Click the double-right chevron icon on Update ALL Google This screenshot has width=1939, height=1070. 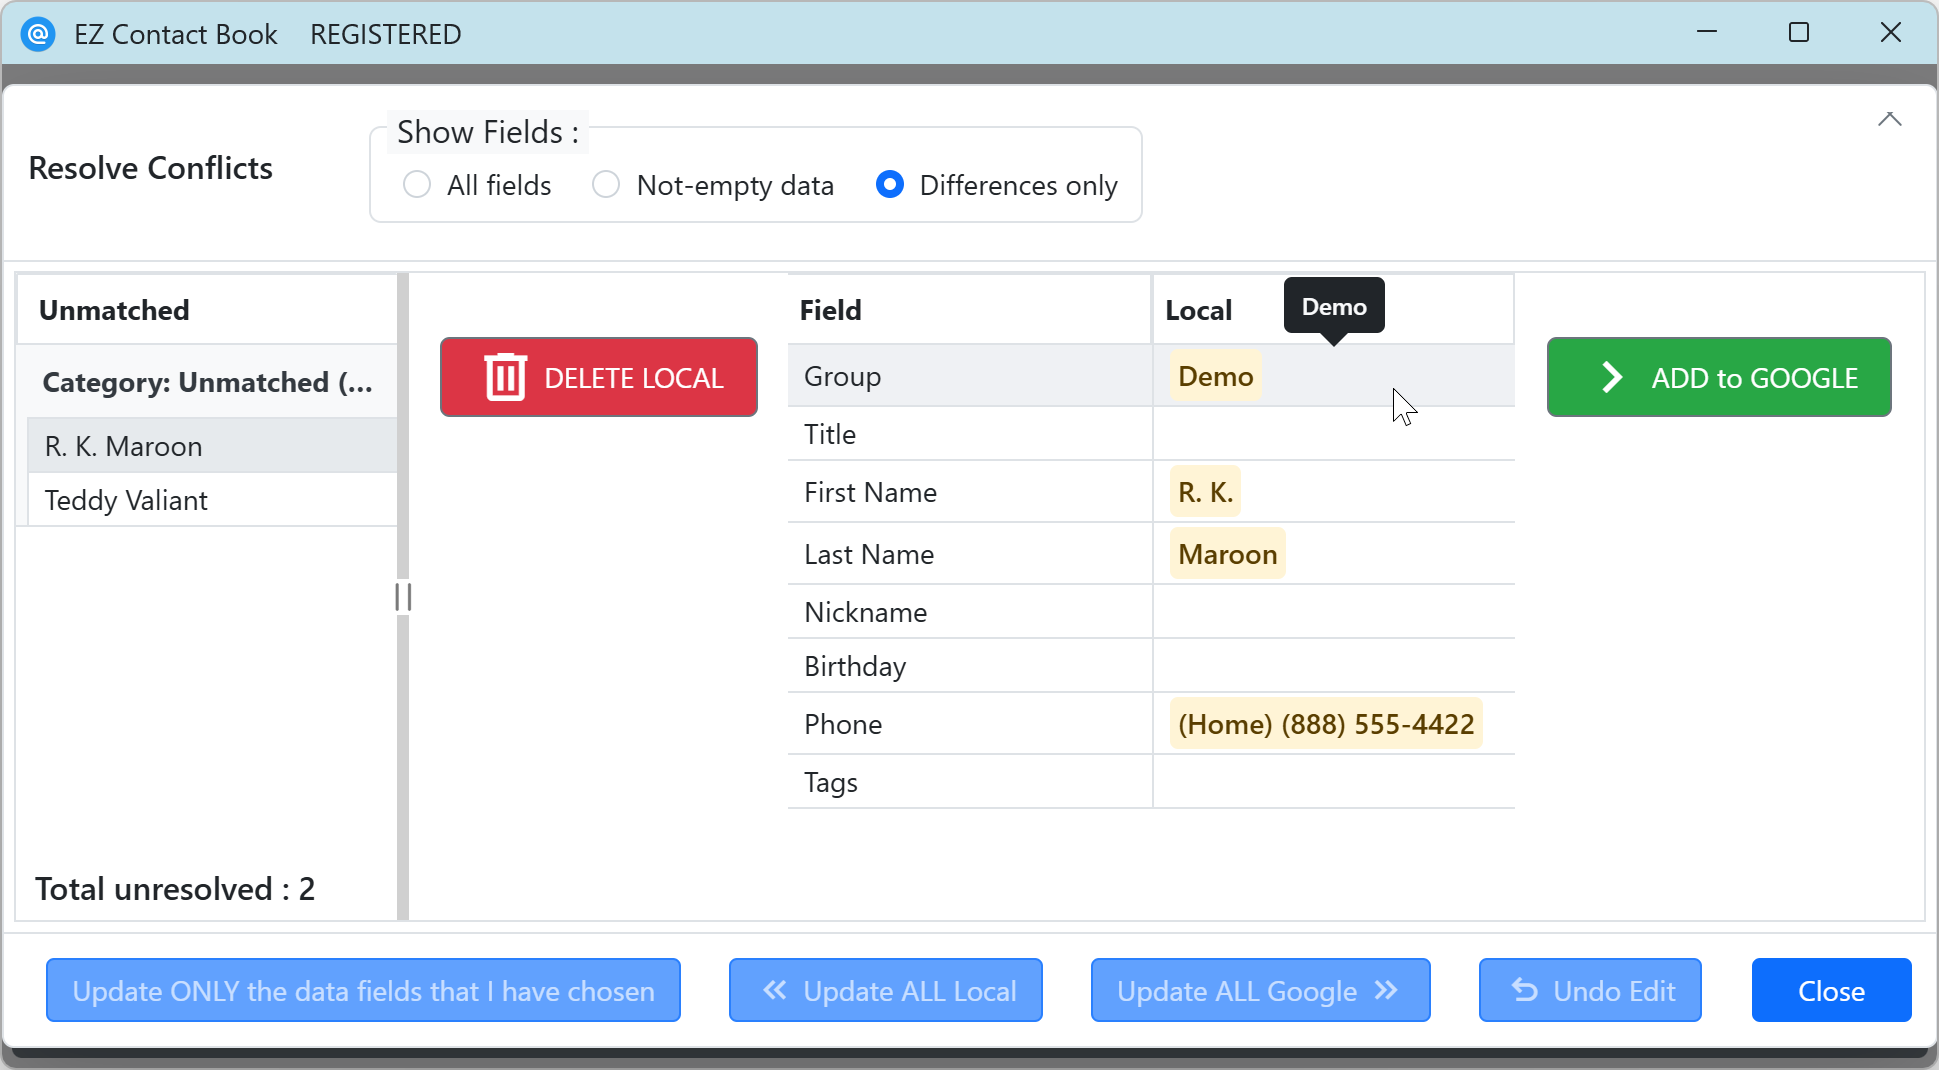pos(1386,992)
